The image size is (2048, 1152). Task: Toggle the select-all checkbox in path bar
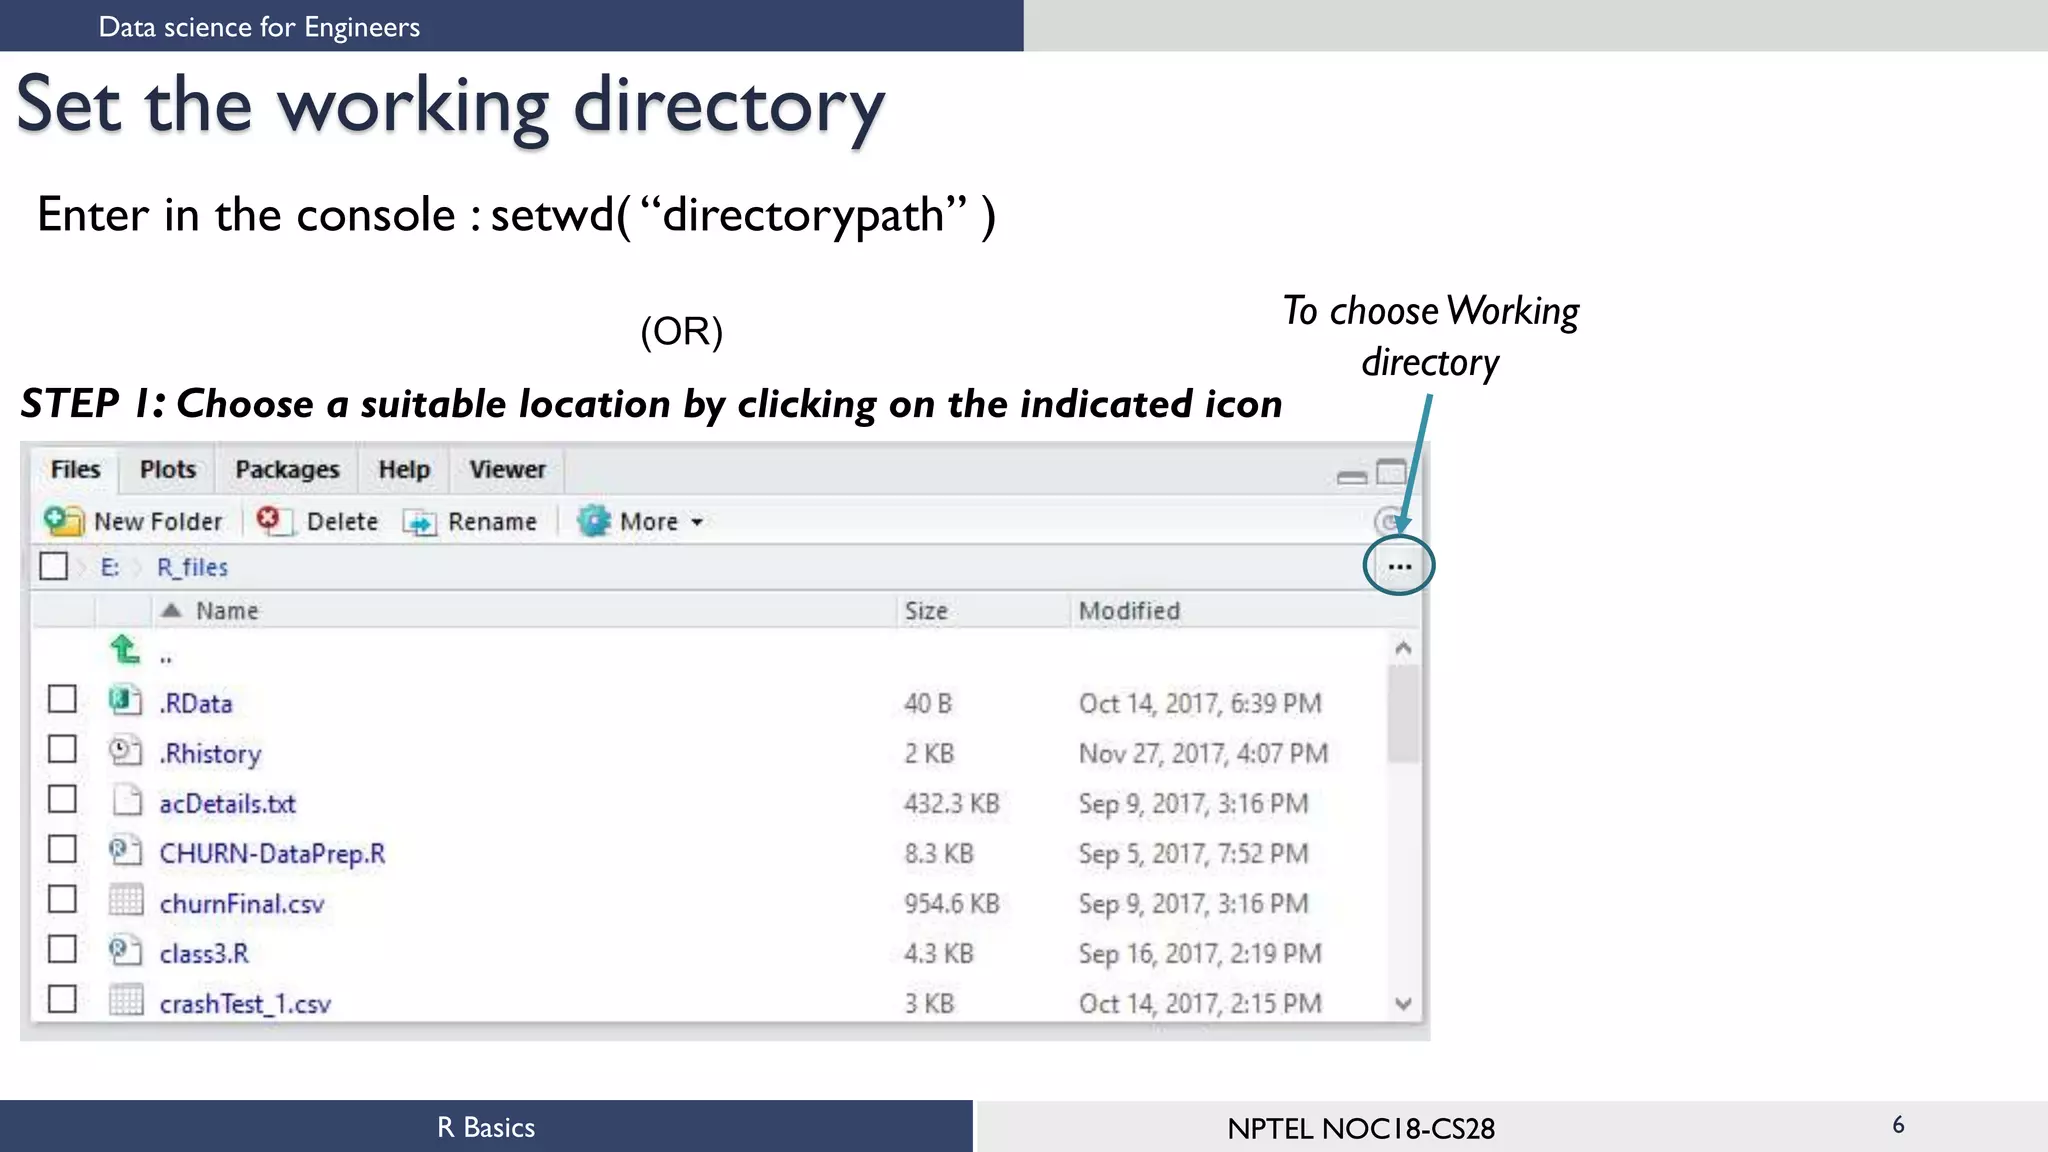tap(54, 566)
